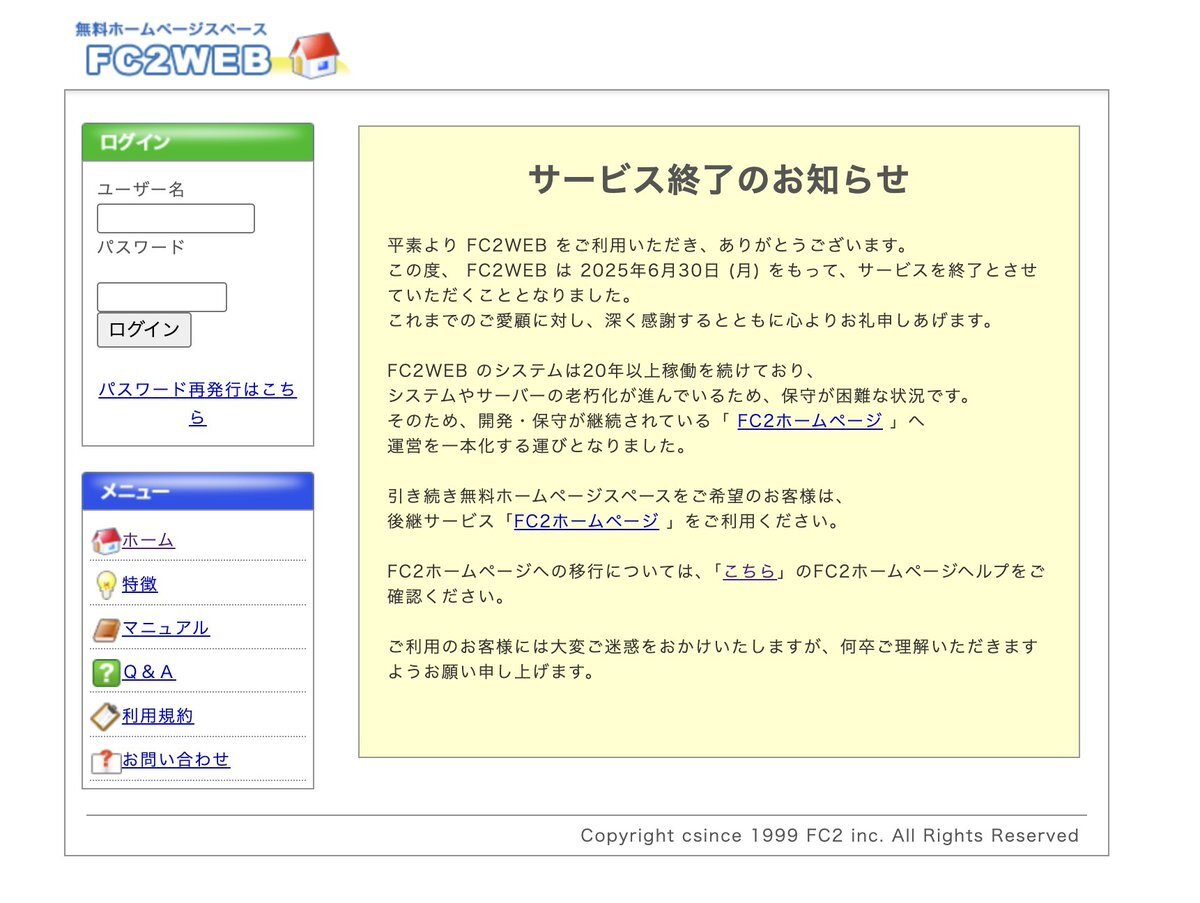Focus the パスワード password field
This screenshot has height=903, width=1200.
pyautogui.click(x=161, y=297)
